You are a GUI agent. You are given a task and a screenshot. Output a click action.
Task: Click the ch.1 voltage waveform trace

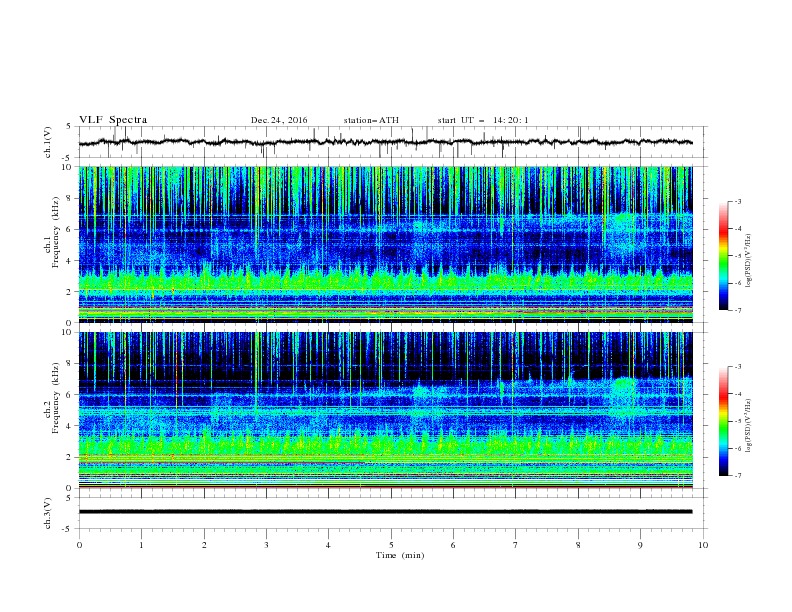click(385, 142)
